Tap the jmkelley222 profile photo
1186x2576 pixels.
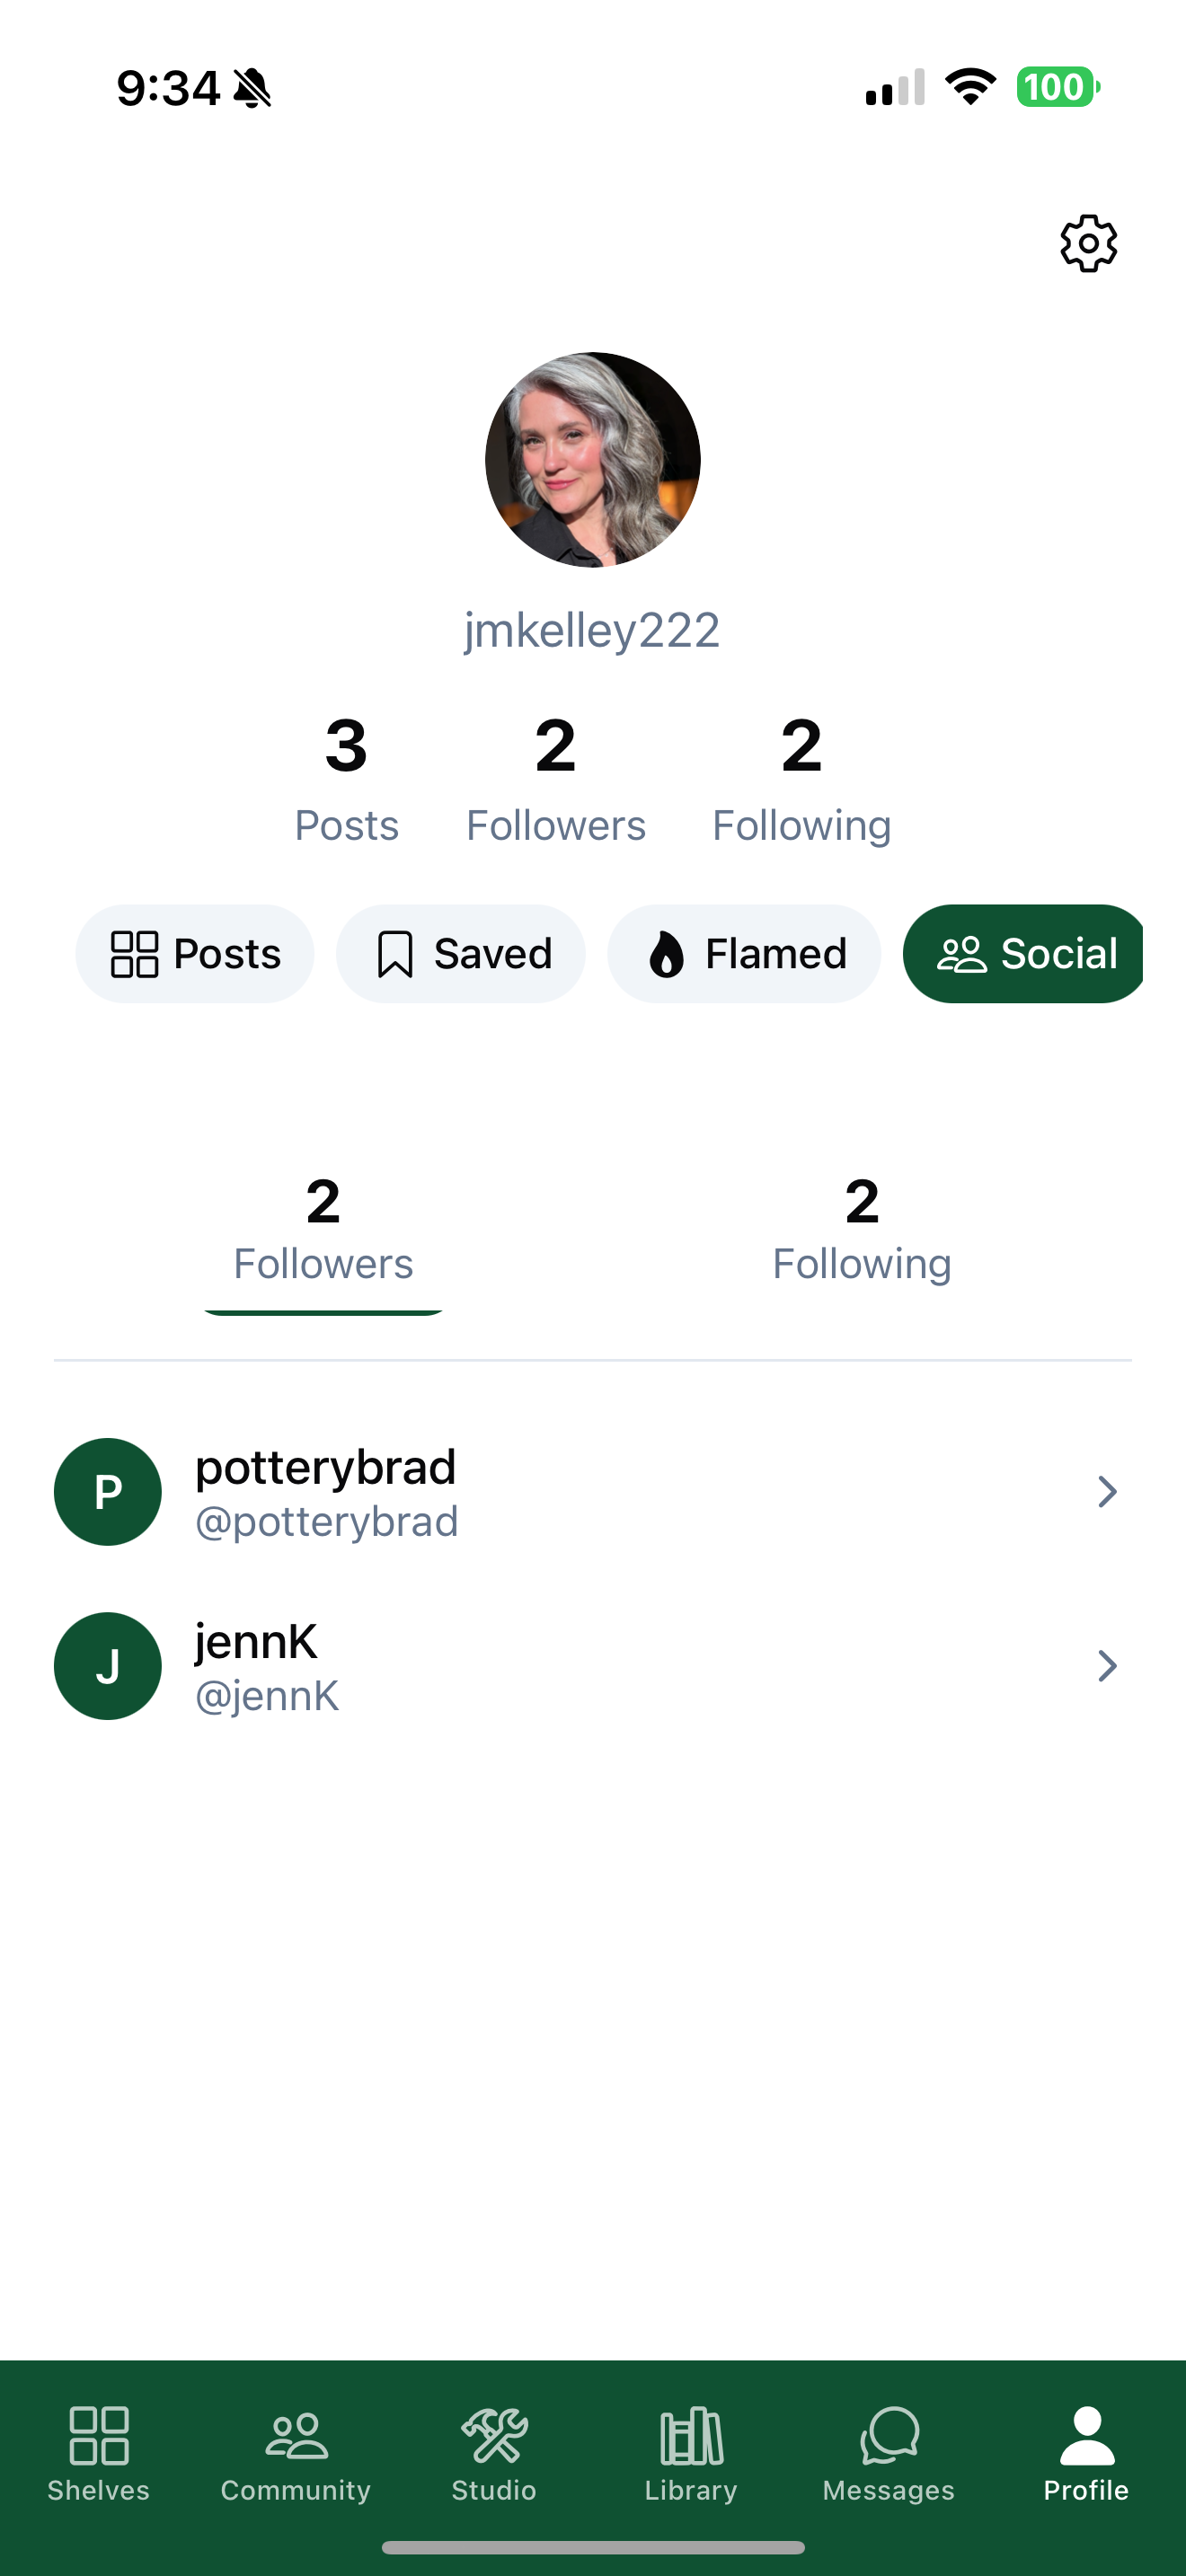[x=593, y=460]
